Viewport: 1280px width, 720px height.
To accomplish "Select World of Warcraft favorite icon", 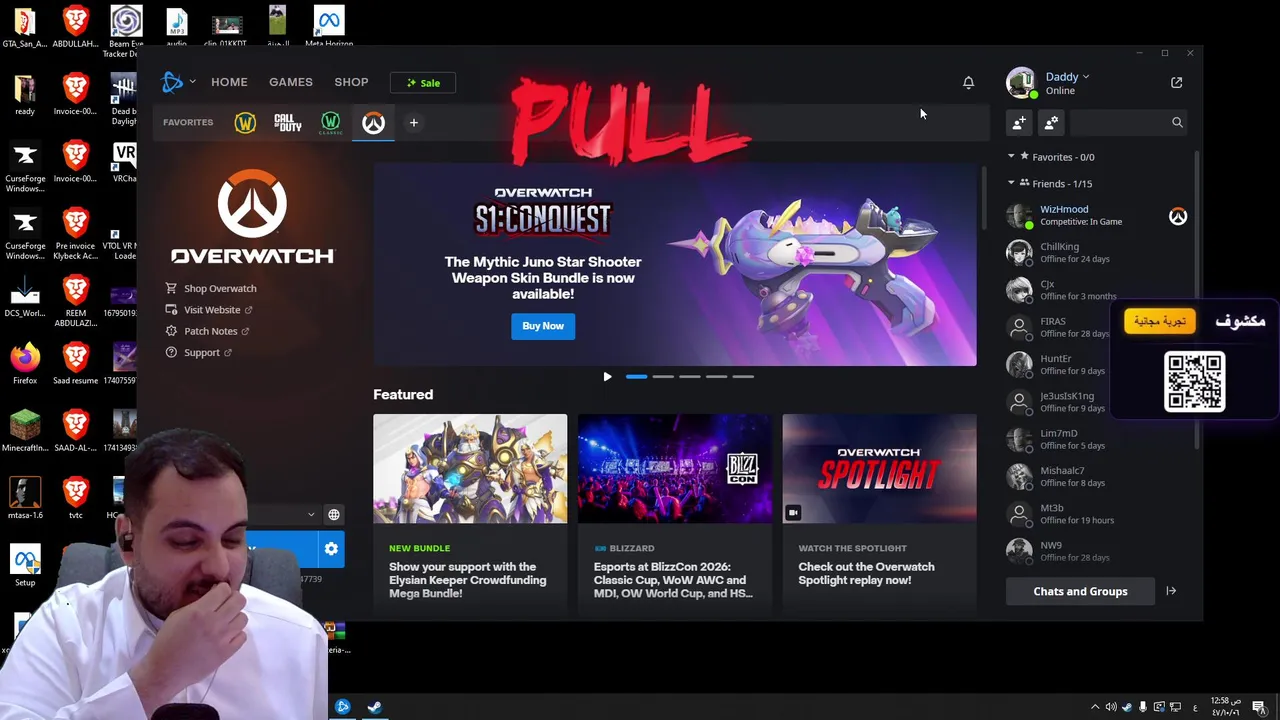I will 245,122.
